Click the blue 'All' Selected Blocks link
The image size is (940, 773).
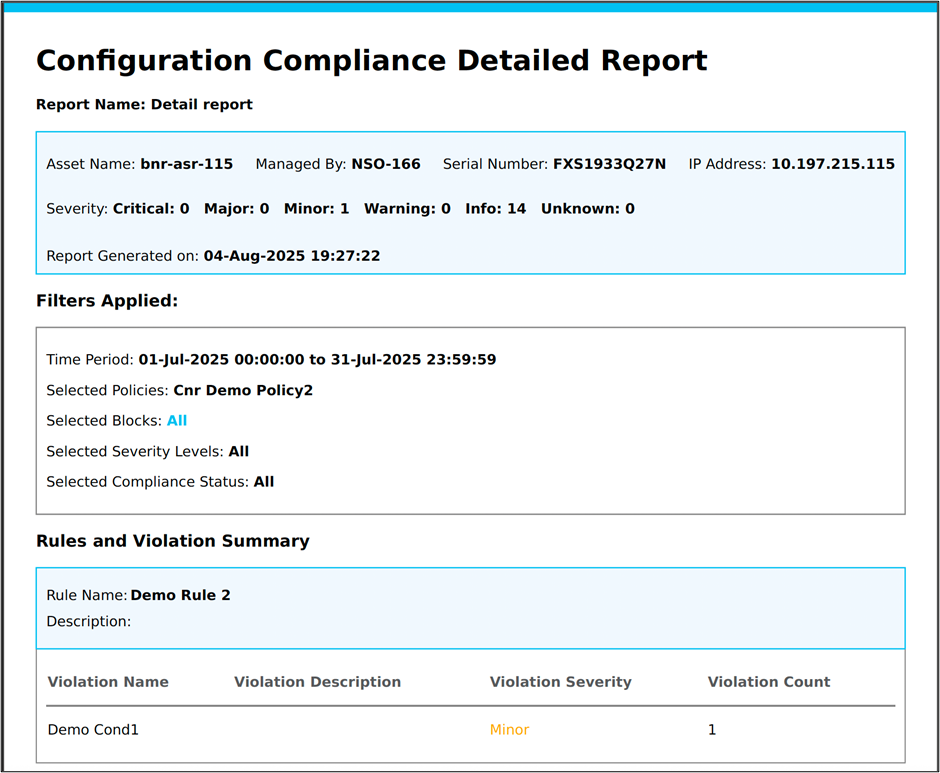(x=176, y=421)
